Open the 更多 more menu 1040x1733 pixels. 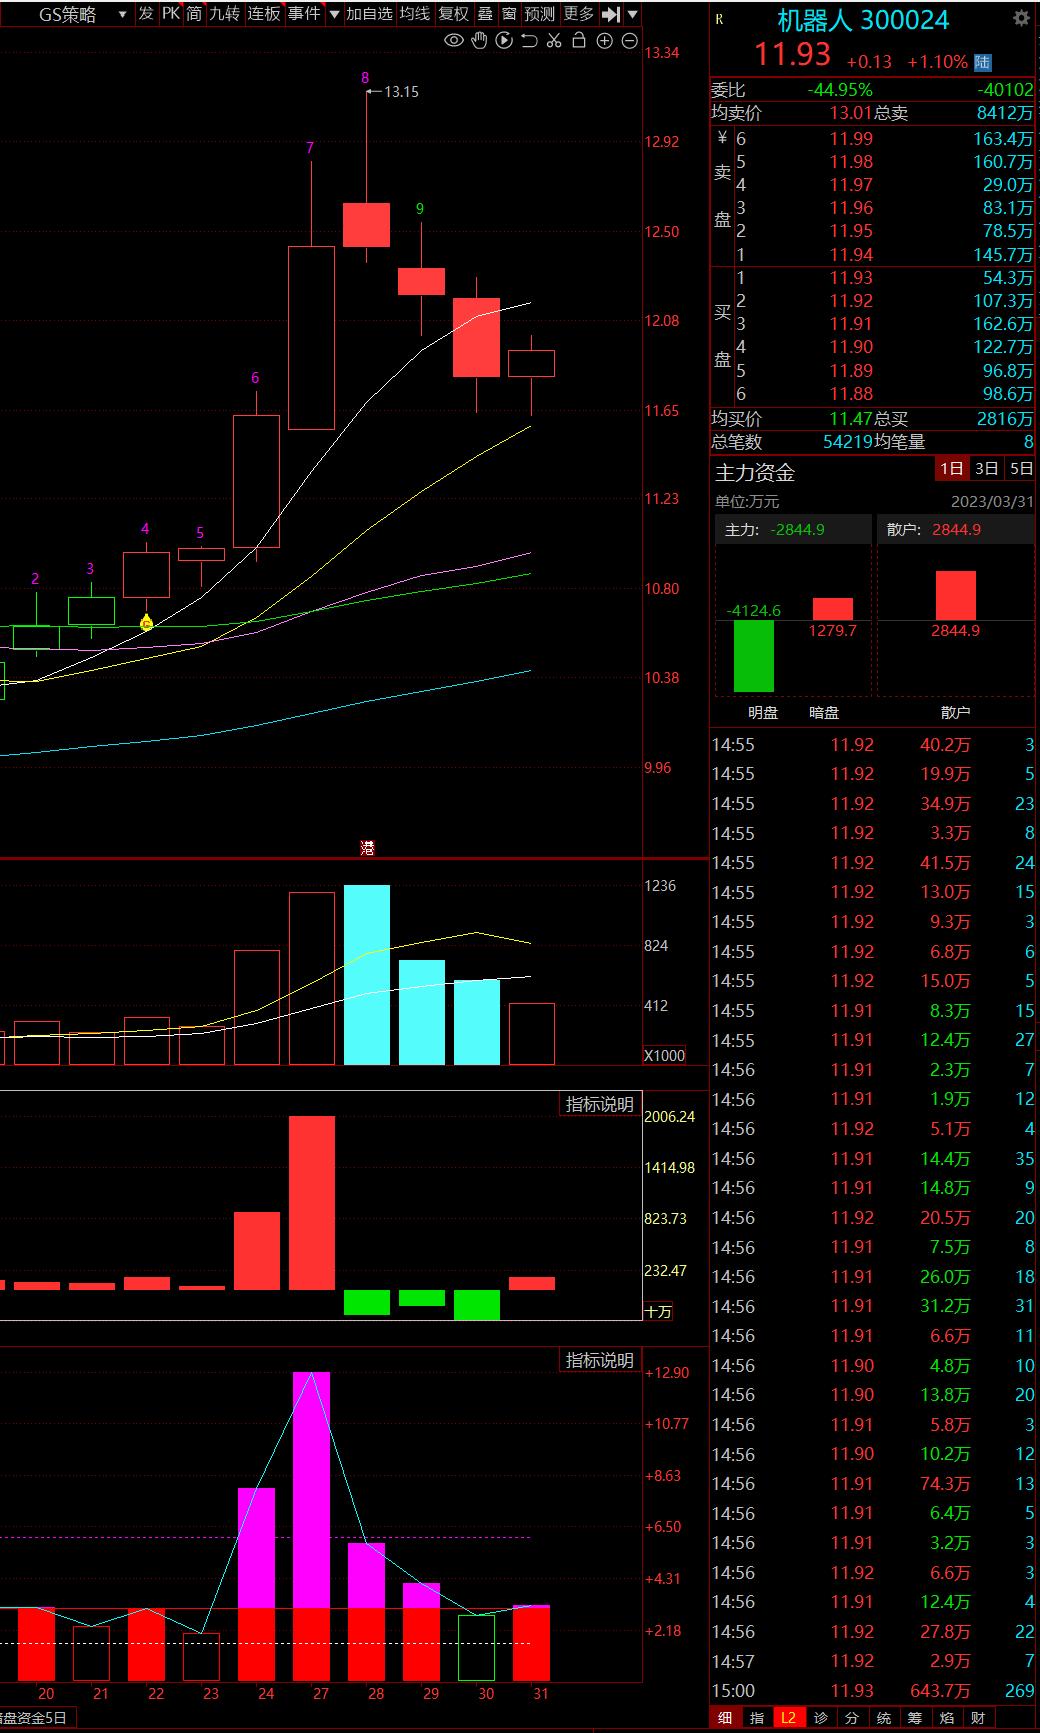(x=579, y=14)
